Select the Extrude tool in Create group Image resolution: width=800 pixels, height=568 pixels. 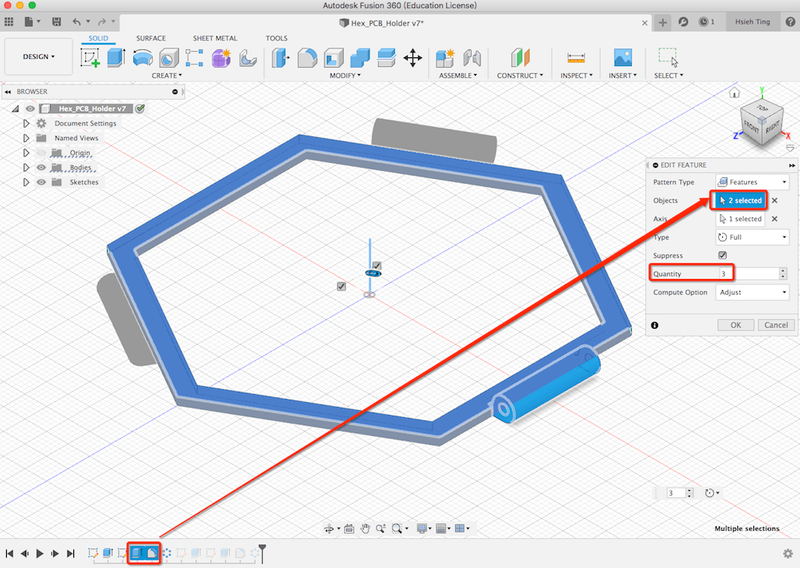(x=115, y=58)
